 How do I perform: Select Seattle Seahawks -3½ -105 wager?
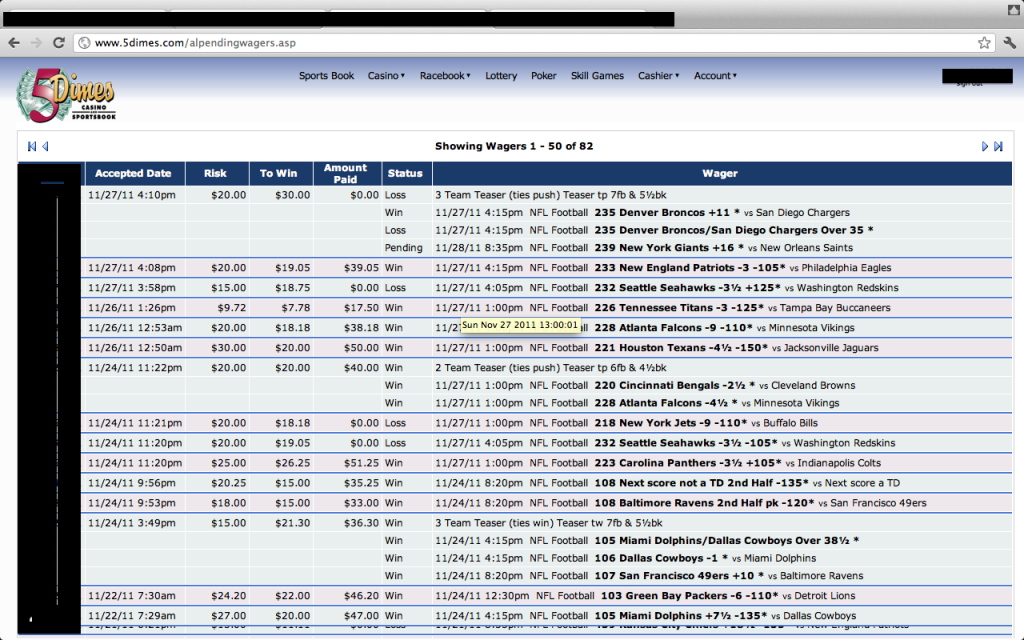click(x=665, y=443)
